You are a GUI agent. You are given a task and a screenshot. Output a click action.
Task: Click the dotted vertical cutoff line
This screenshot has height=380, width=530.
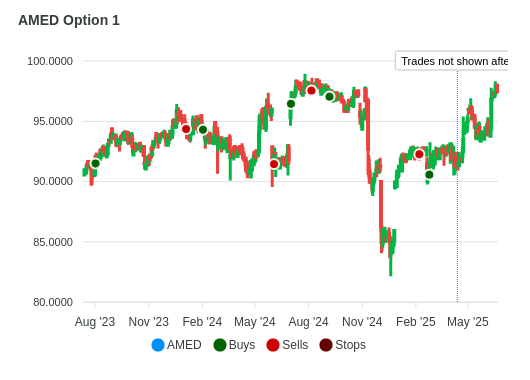pyautogui.click(x=457, y=186)
